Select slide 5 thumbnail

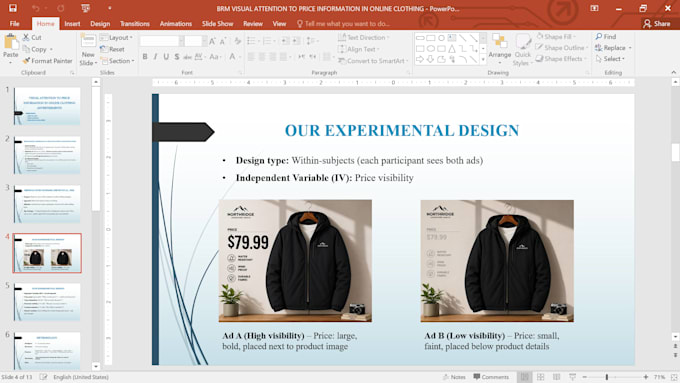point(47,302)
